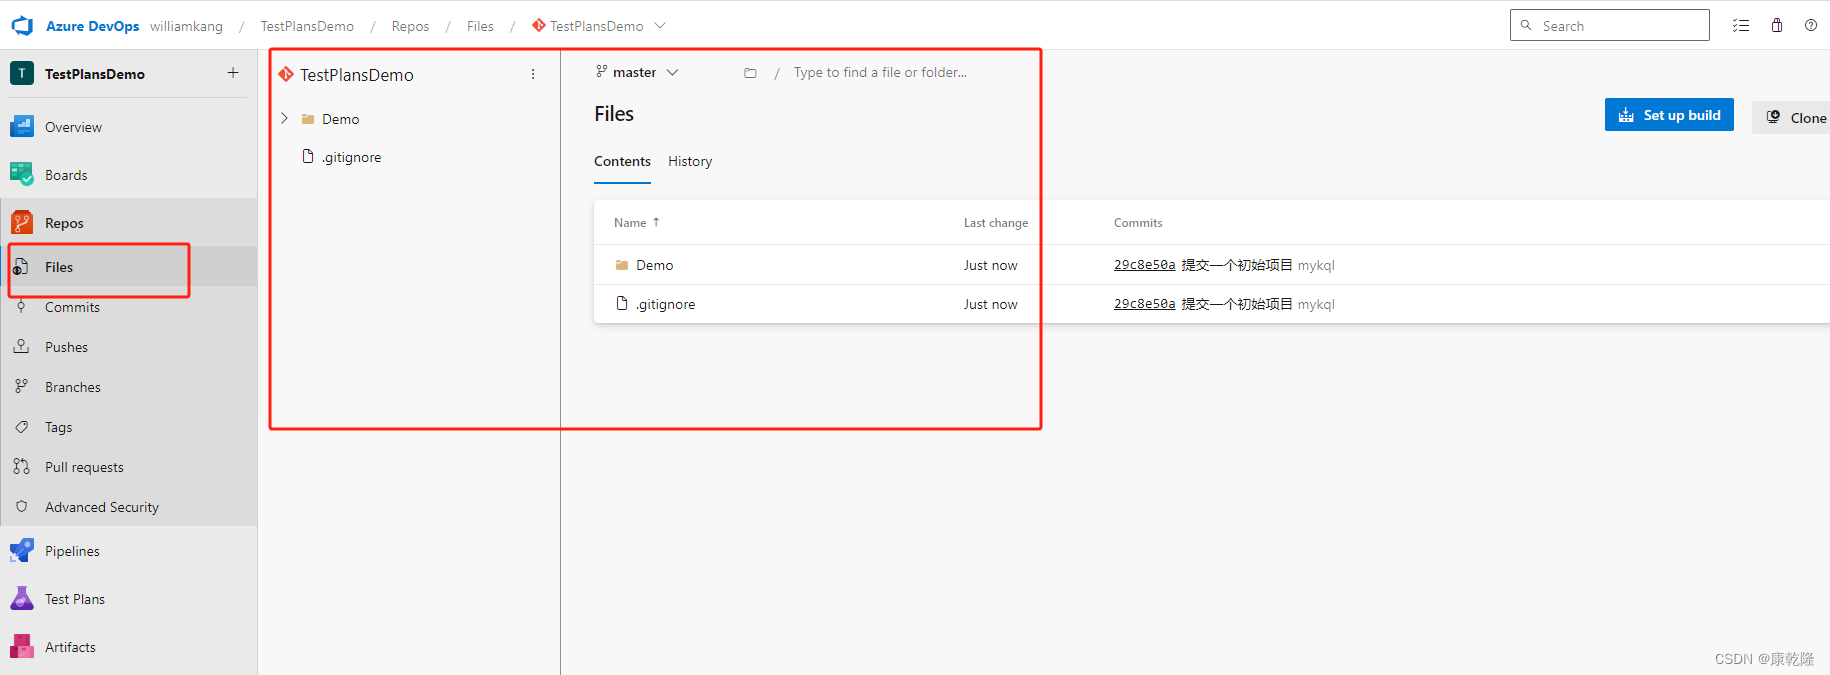Click the TestPlansDemo project breadcrumb link
Image resolution: width=1830 pixels, height=675 pixels.
tap(307, 26)
